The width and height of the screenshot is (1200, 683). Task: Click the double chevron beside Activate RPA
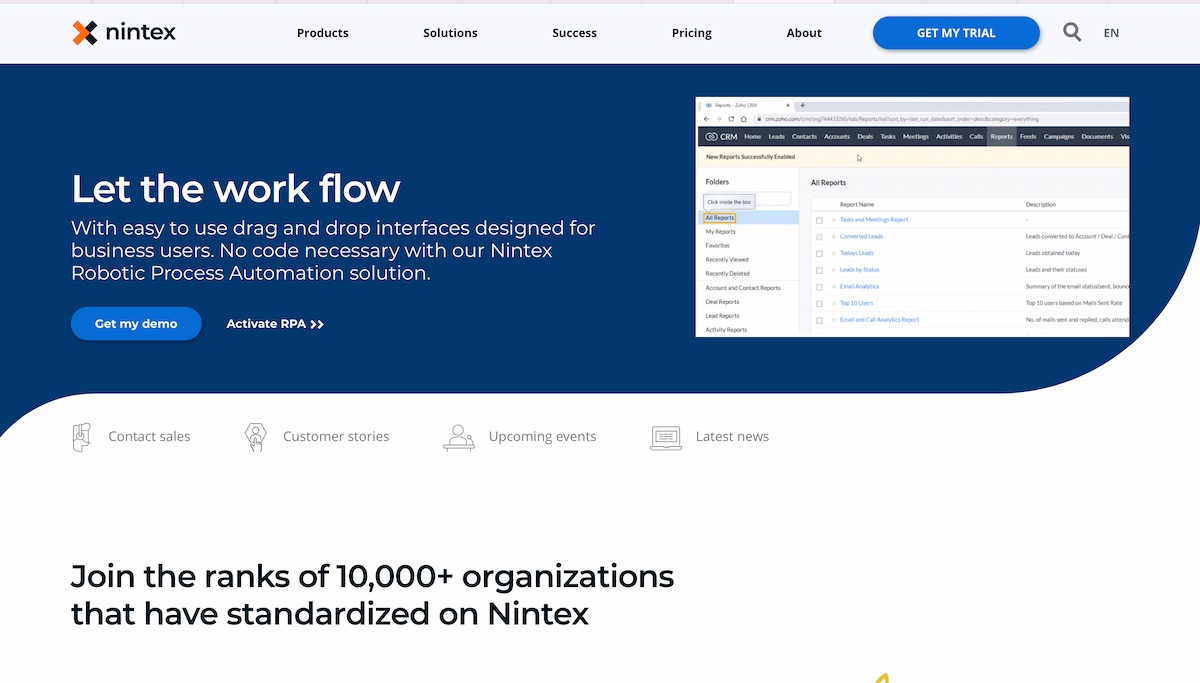(x=317, y=324)
